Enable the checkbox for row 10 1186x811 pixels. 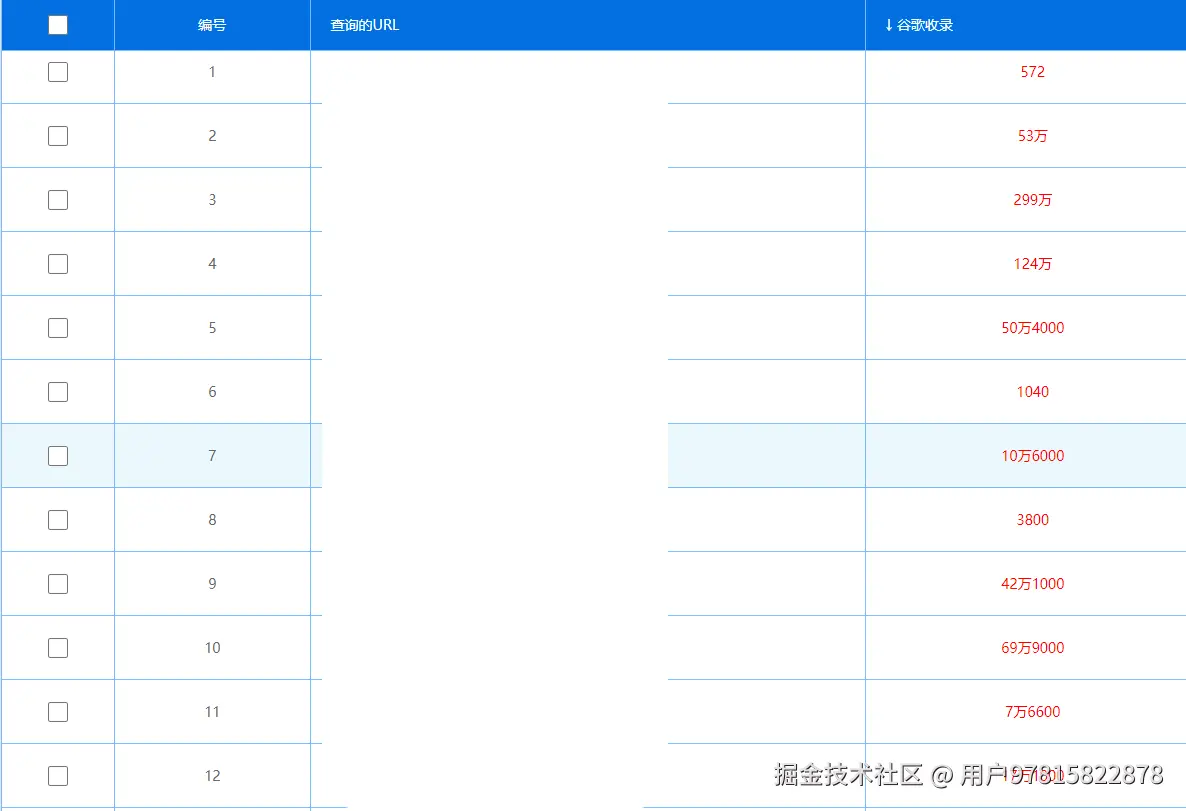point(57,647)
